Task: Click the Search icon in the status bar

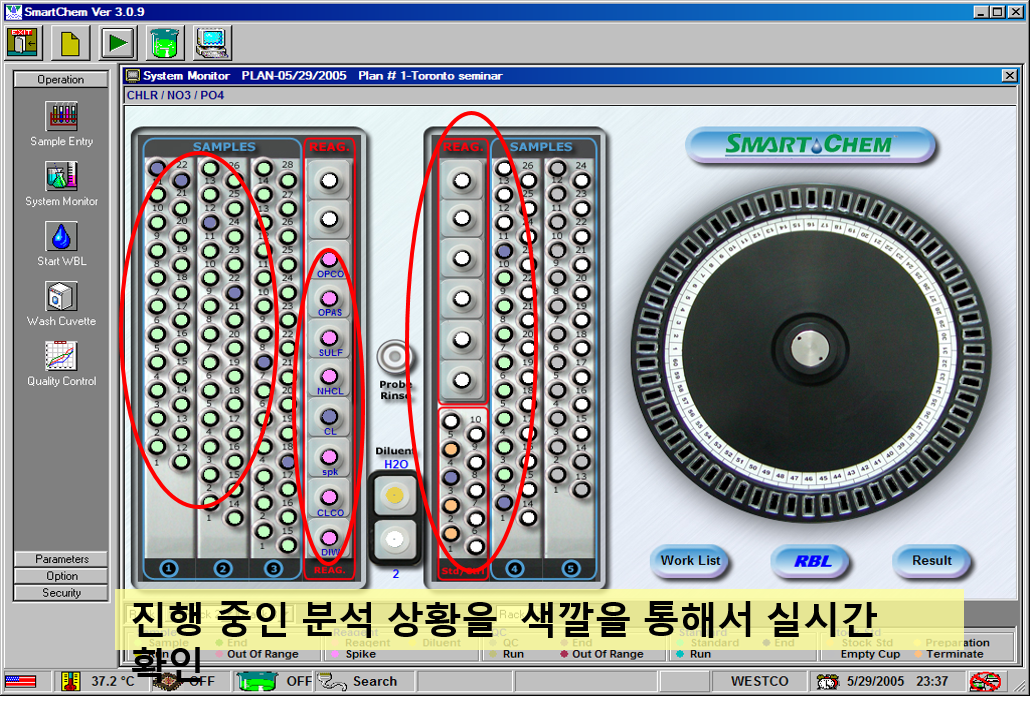Action: point(331,681)
